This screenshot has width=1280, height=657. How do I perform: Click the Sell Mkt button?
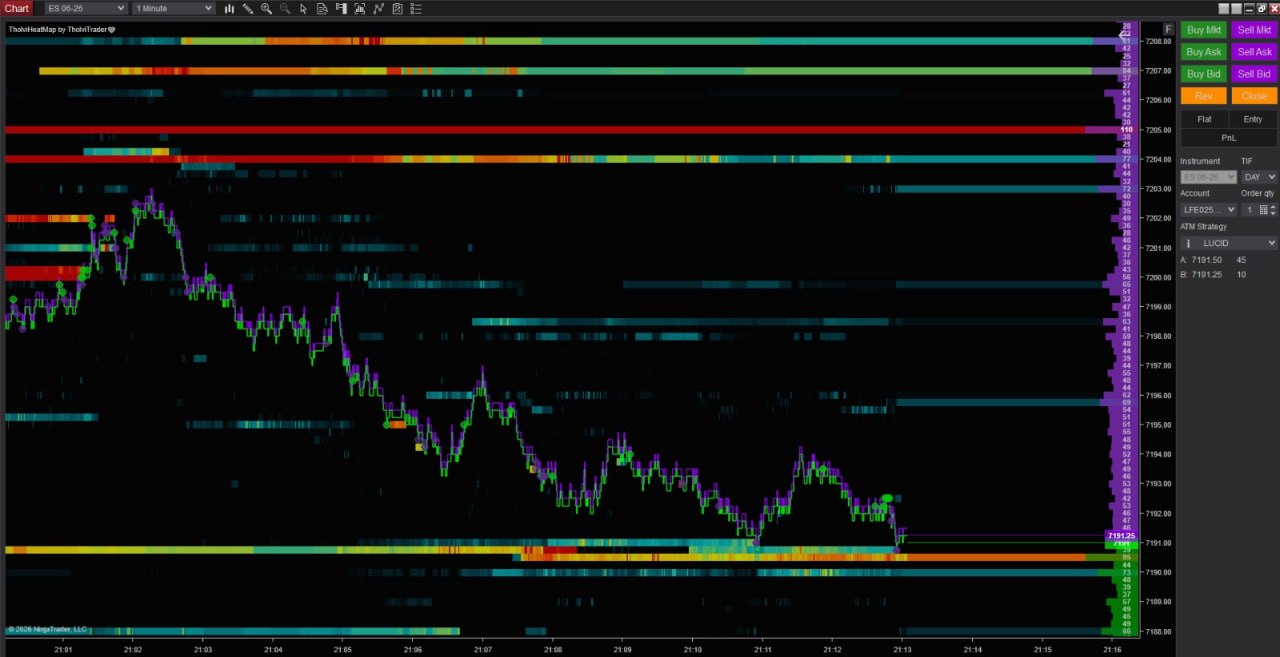pos(1254,30)
